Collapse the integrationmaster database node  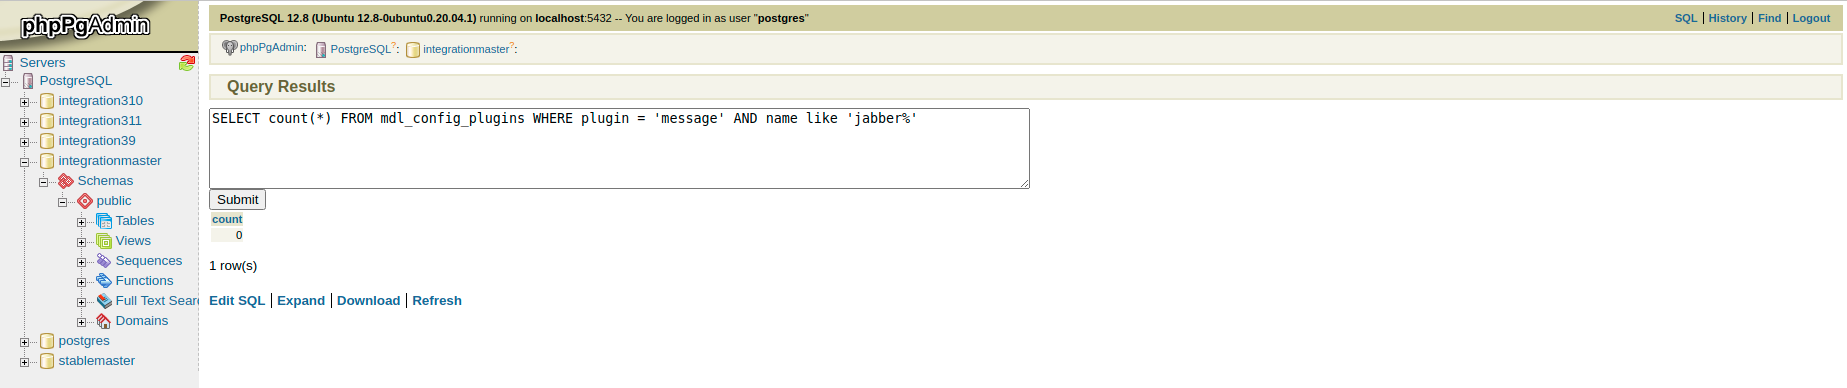click(24, 162)
